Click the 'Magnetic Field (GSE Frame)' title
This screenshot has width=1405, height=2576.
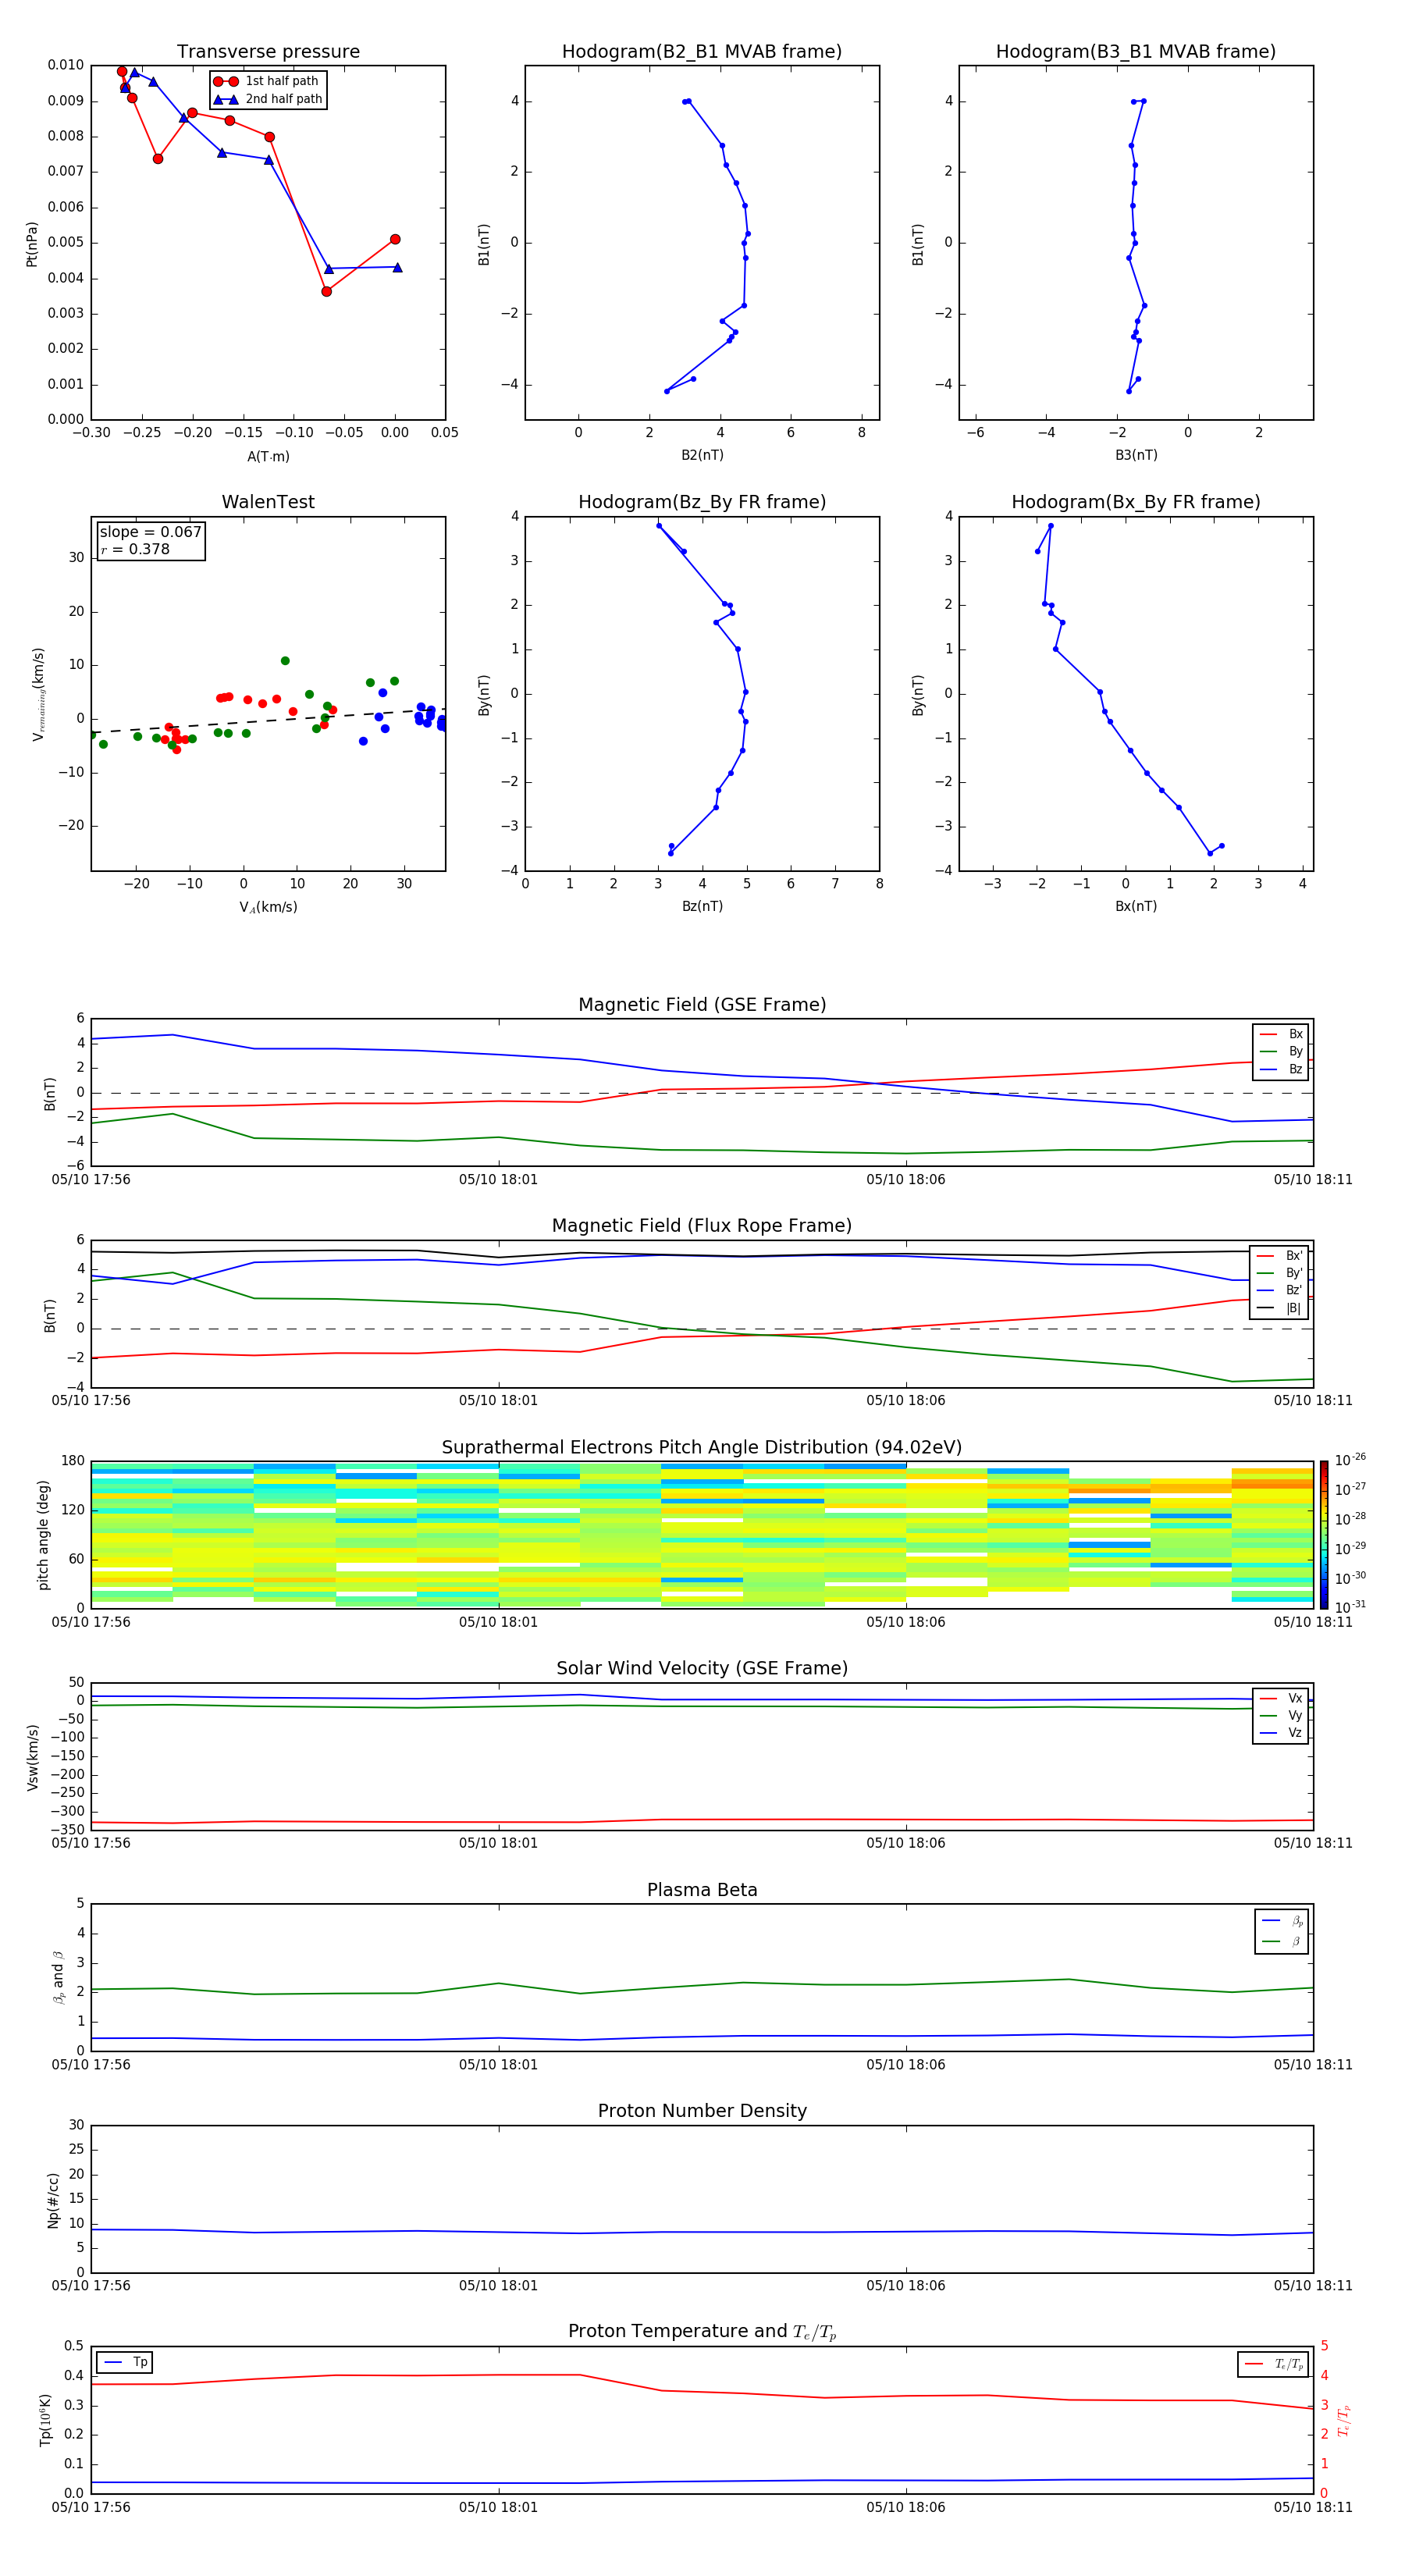[x=702, y=1005]
